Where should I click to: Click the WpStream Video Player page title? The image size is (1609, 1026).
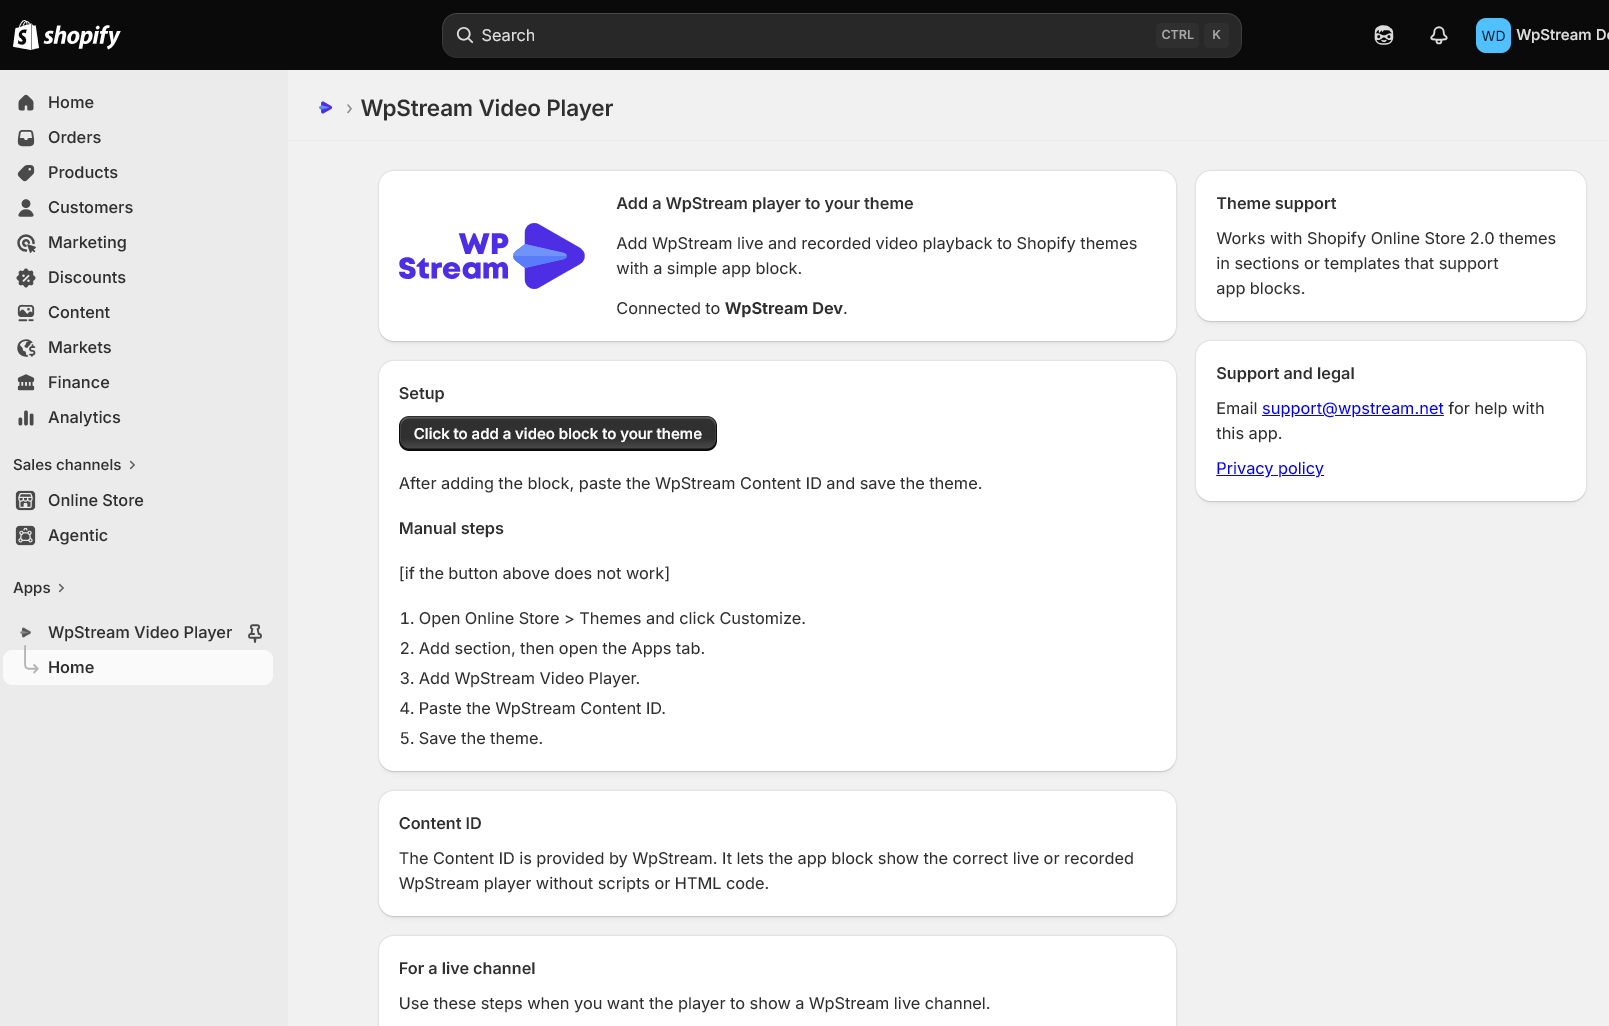pyautogui.click(x=487, y=108)
